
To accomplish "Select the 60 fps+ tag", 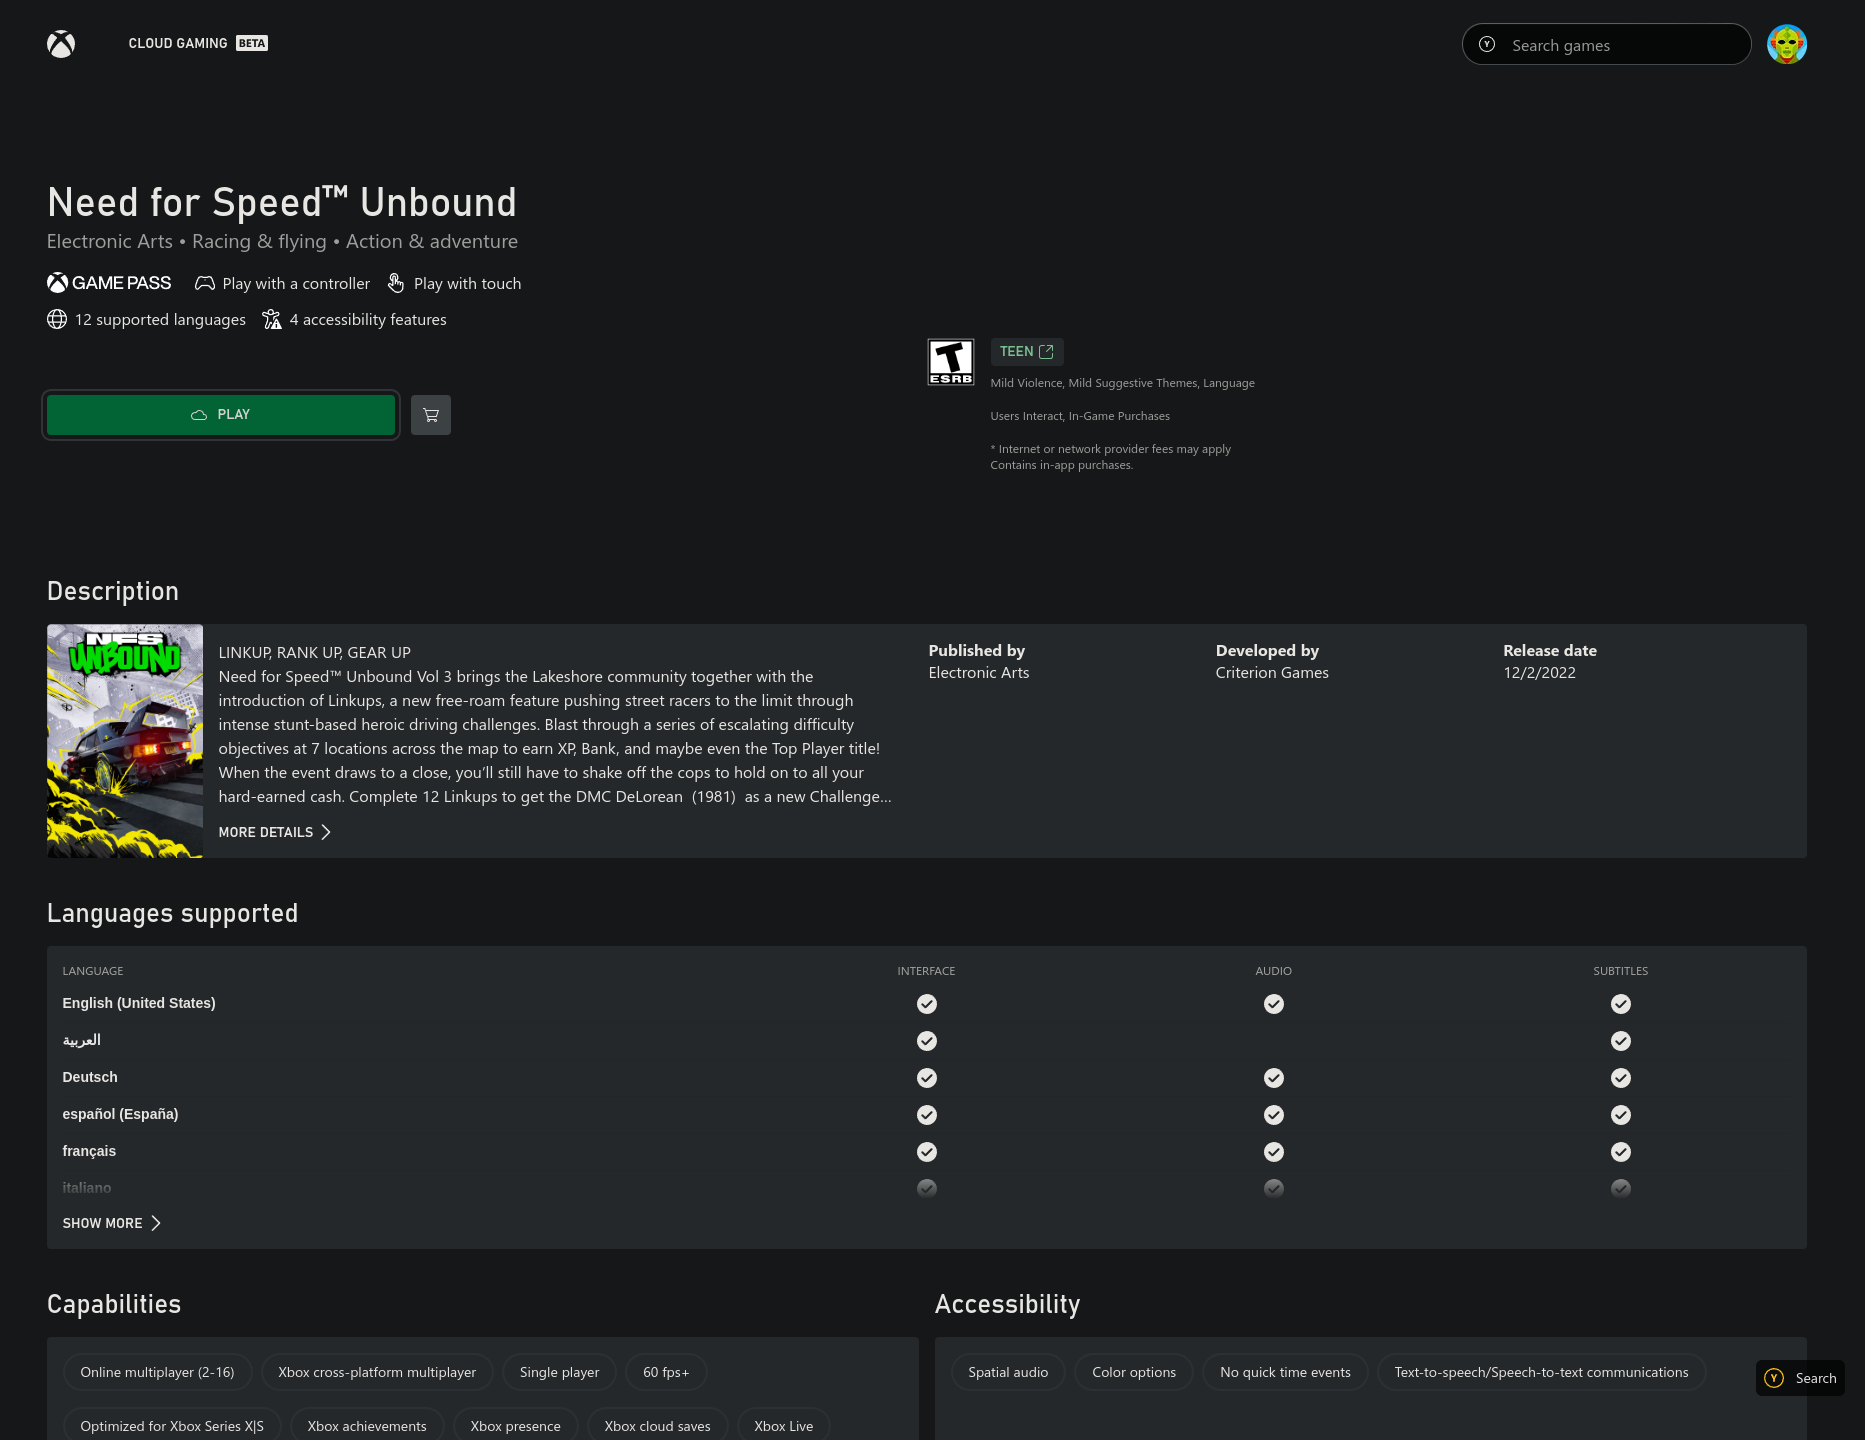I will click(666, 1372).
